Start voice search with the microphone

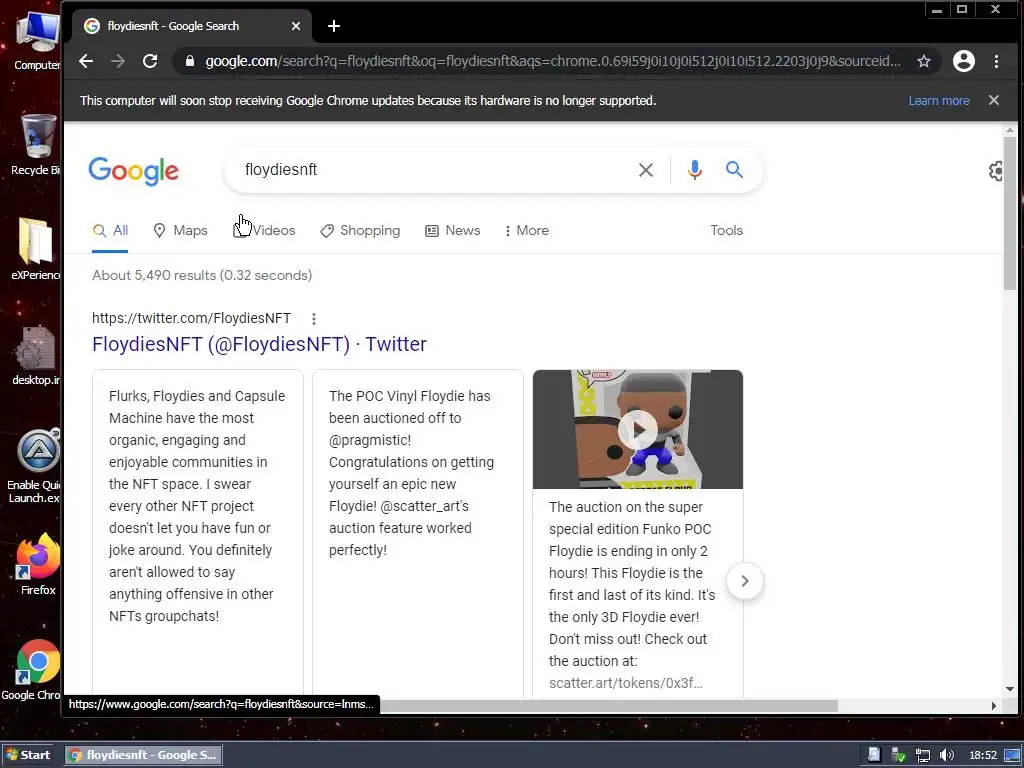point(695,170)
